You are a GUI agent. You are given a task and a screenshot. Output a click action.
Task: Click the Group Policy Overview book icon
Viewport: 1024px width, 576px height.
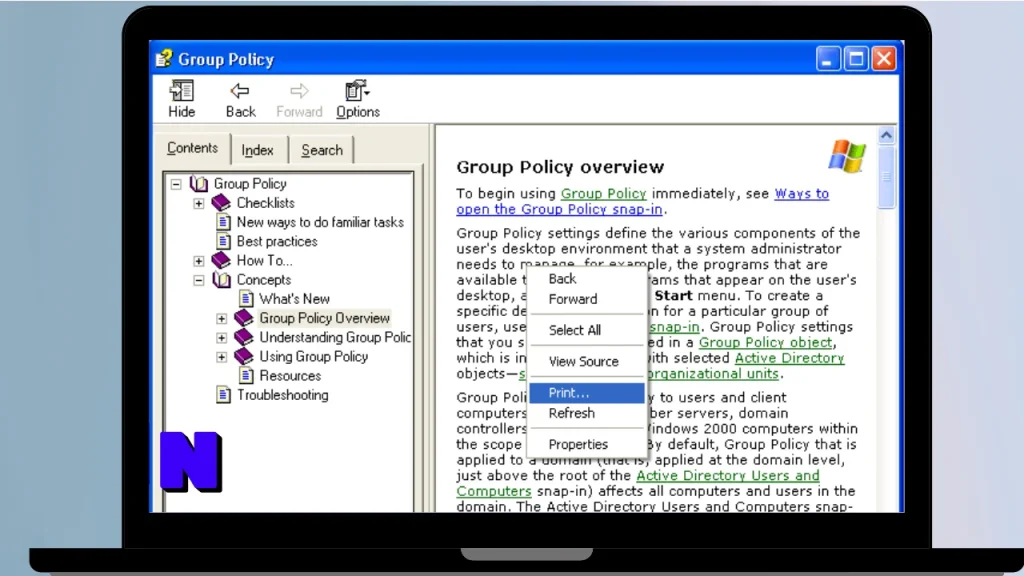244,318
